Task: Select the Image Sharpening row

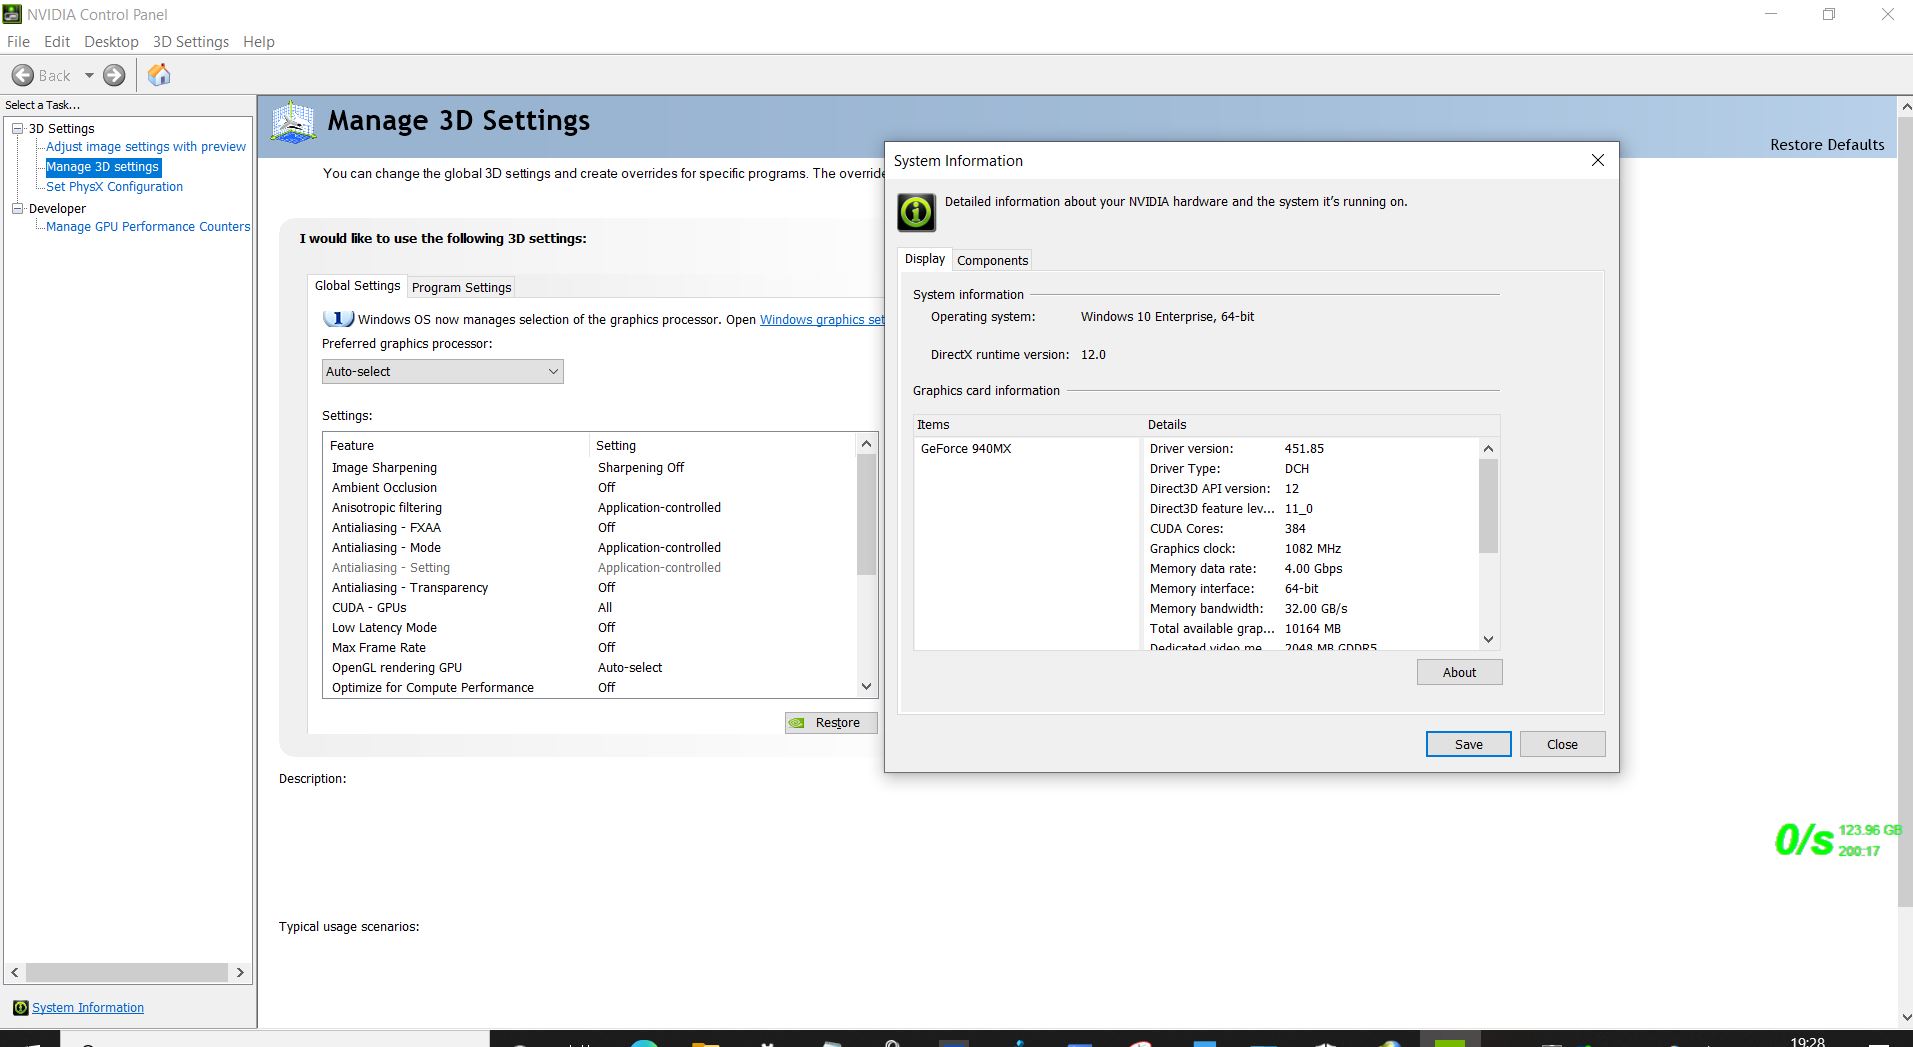Action: pyautogui.click(x=590, y=468)
